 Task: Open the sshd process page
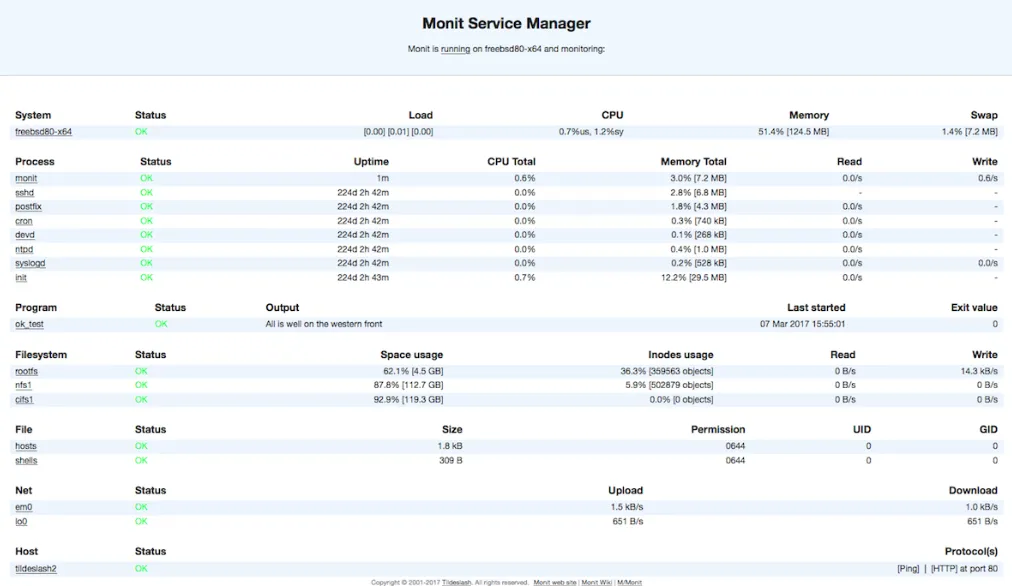[x=25, y=192]
